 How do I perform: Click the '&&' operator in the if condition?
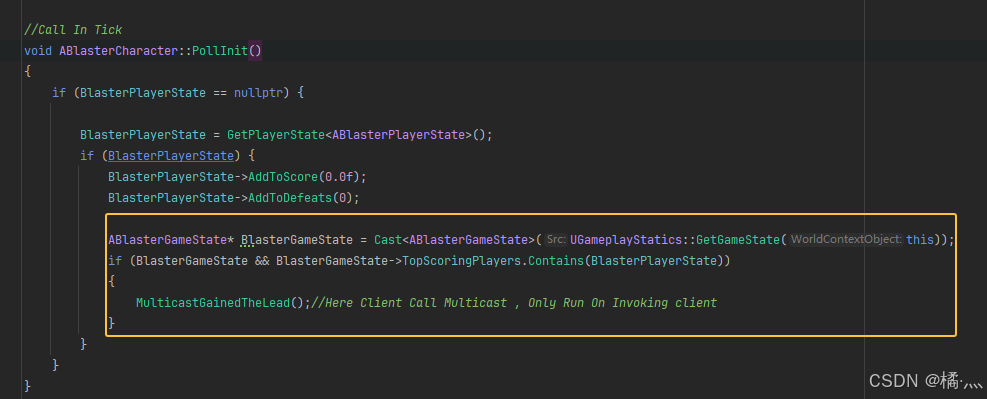(x=262, y=261)
